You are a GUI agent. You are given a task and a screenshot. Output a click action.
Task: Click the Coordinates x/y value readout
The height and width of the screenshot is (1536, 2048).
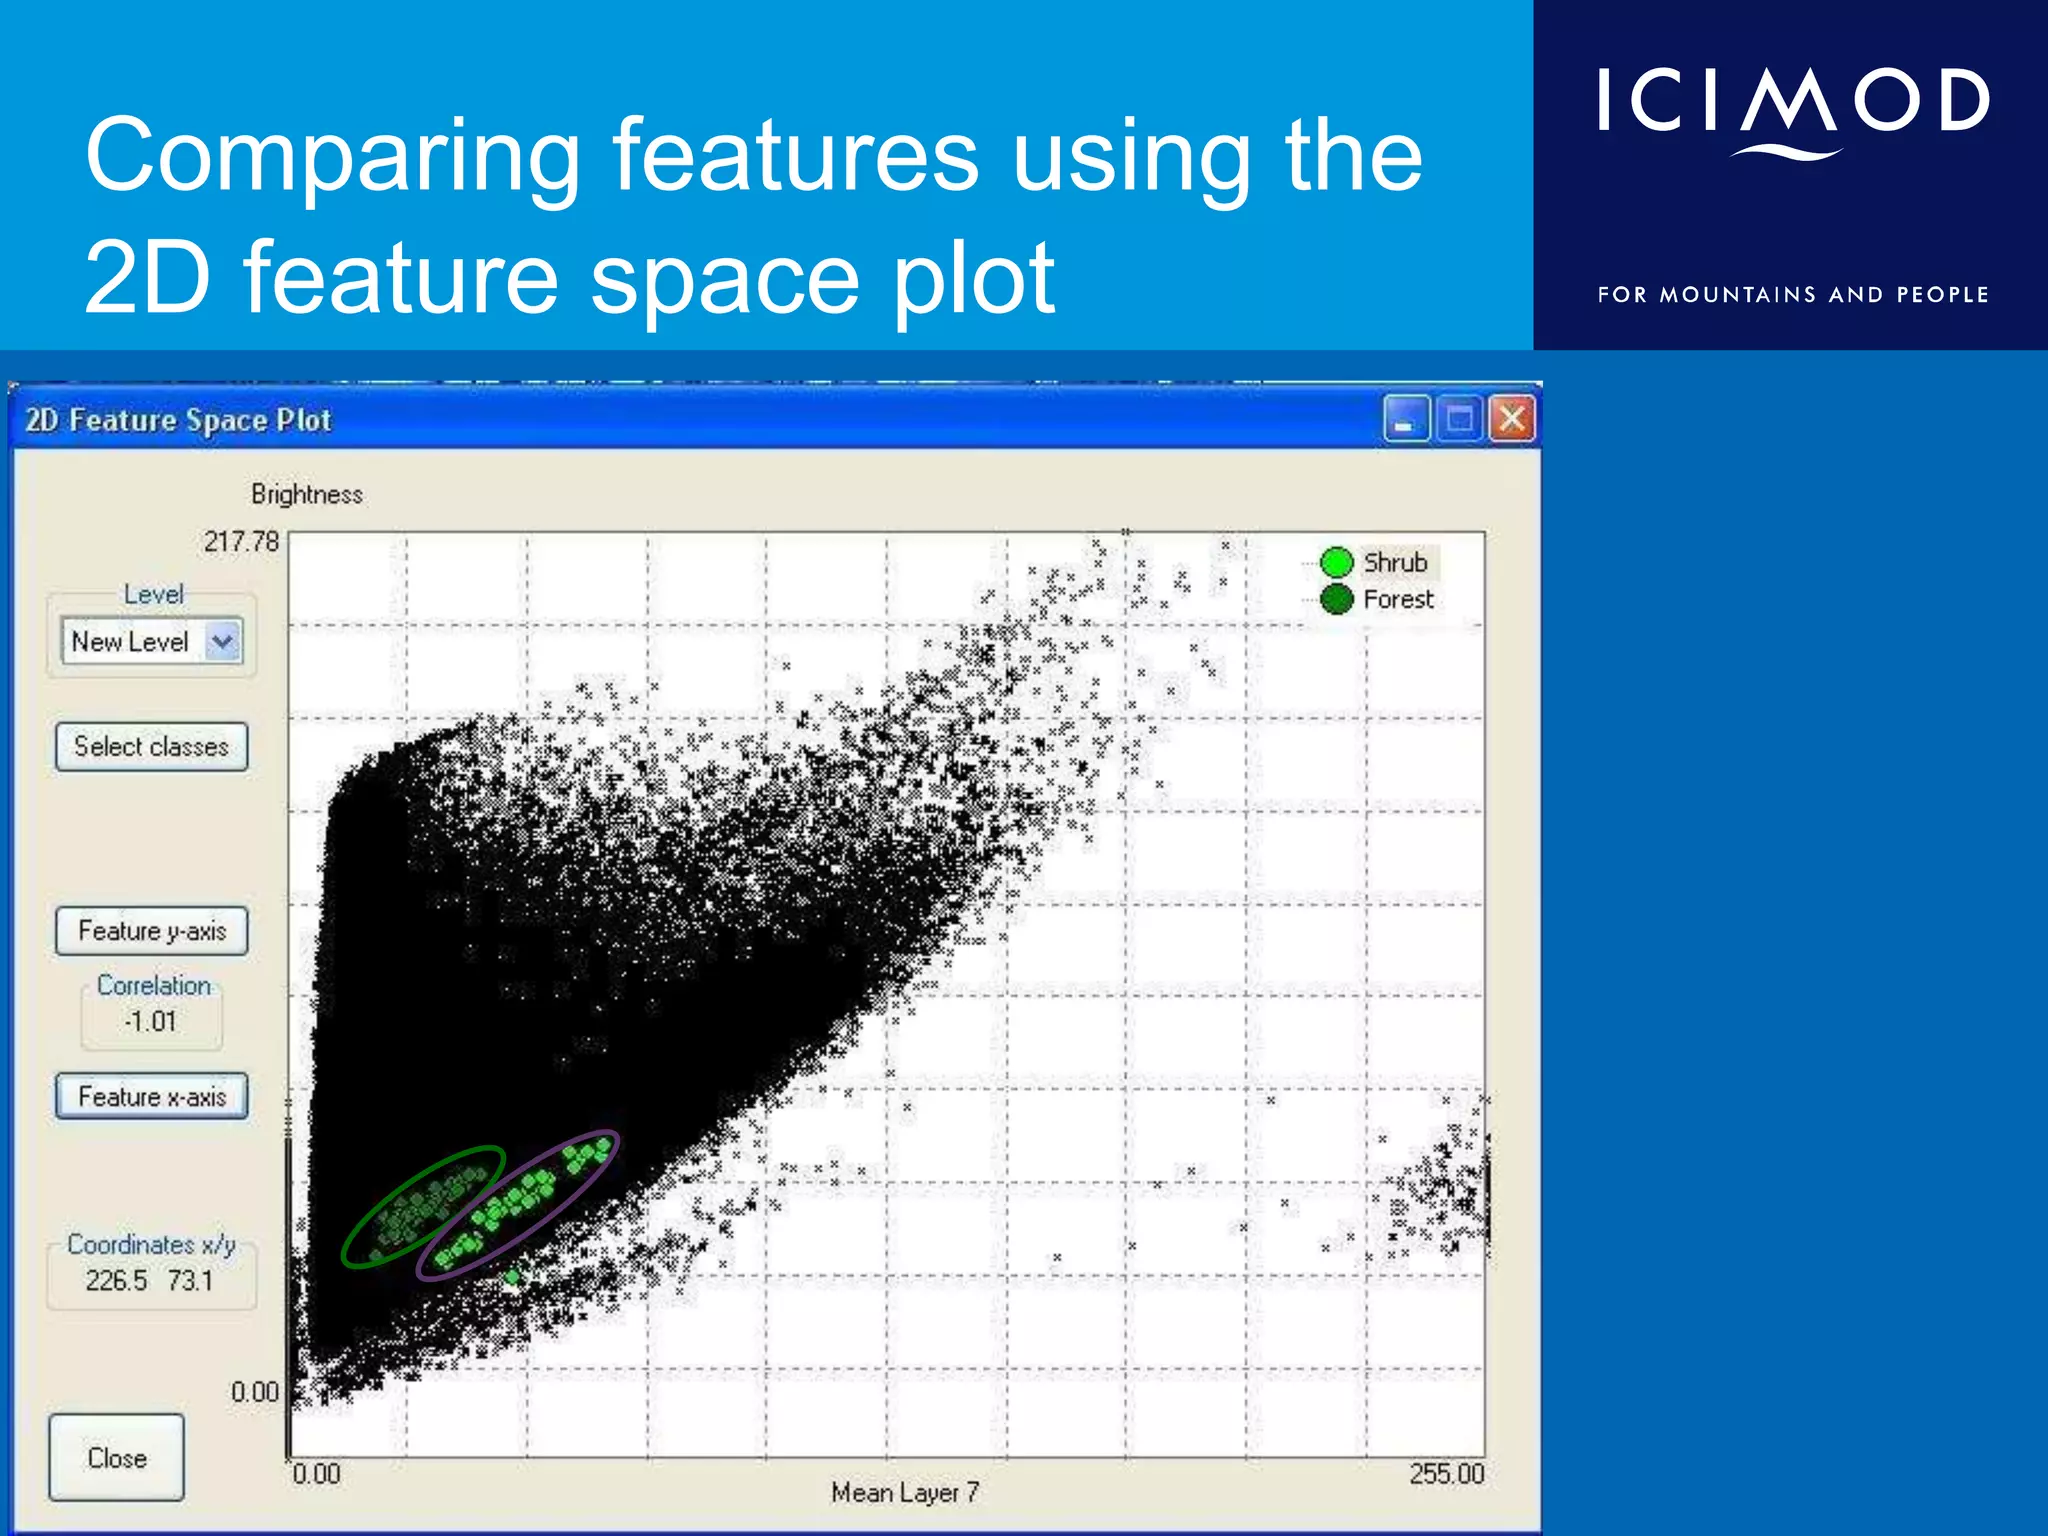coord(150,1280)
